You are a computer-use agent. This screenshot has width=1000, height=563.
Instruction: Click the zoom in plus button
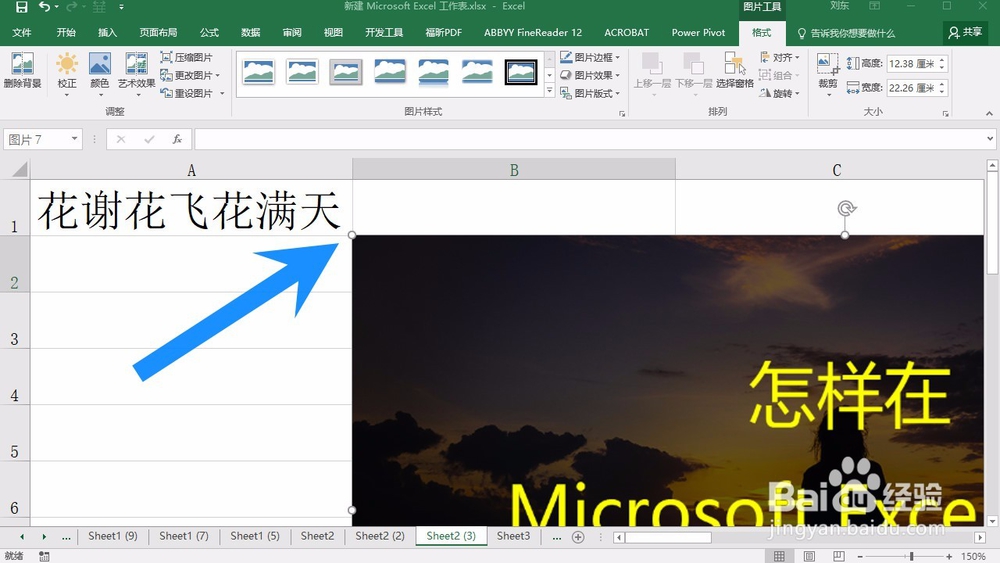point(949,556)
